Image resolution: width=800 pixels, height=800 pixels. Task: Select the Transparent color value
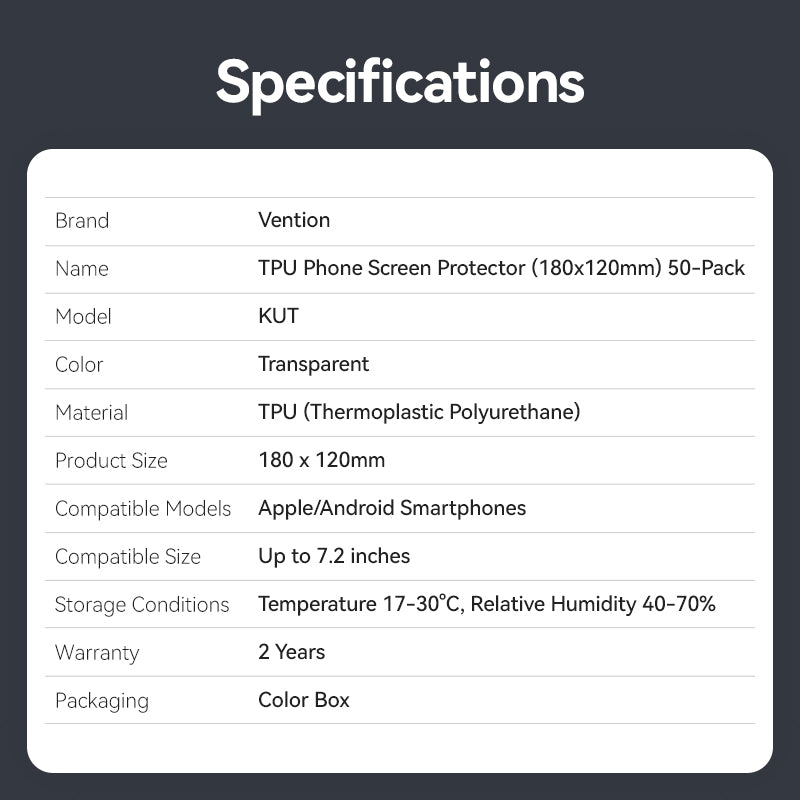(x=313, y=364)
